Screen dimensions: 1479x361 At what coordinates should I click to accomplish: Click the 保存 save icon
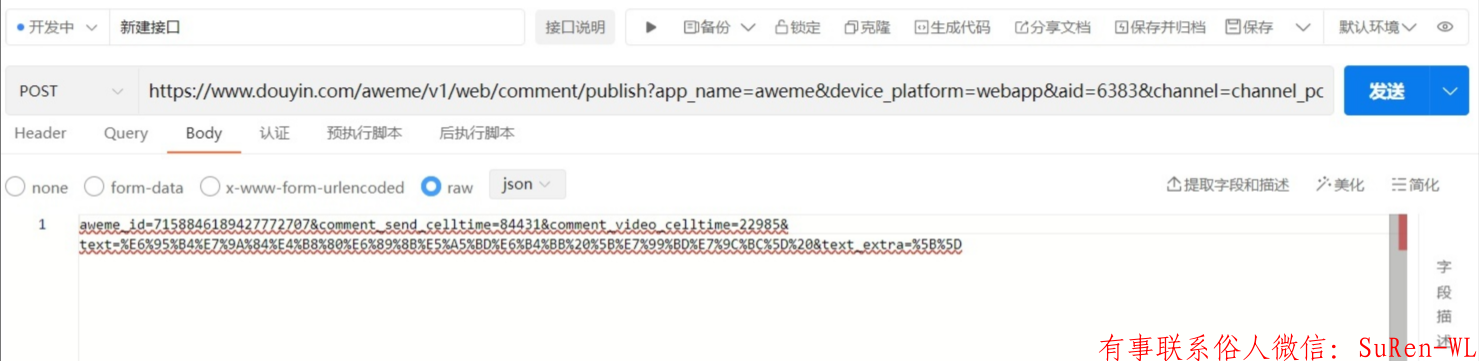pos(1233,28)
